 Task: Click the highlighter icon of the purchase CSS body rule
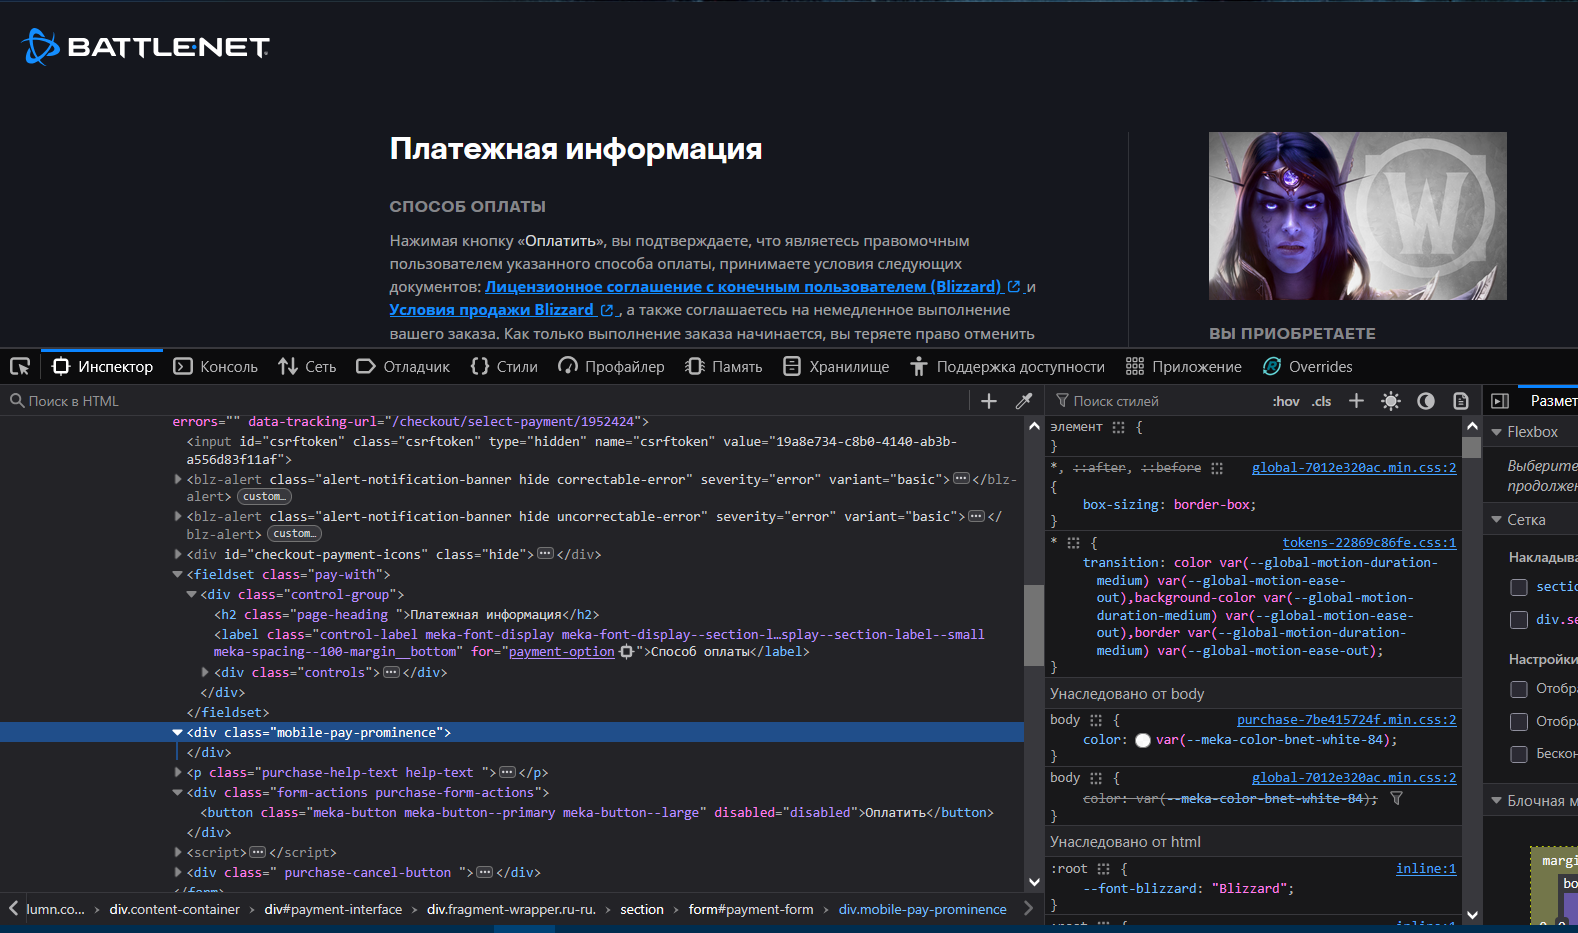[x=1096, y=720]
